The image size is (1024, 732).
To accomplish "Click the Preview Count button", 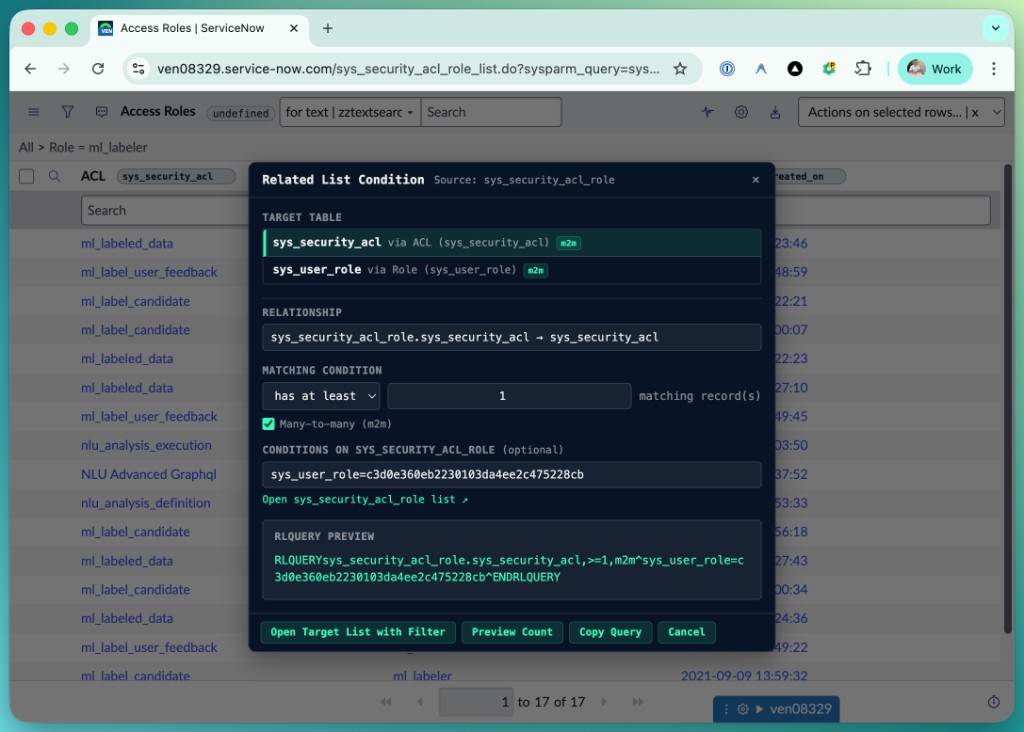I will [x=512, y=632].
